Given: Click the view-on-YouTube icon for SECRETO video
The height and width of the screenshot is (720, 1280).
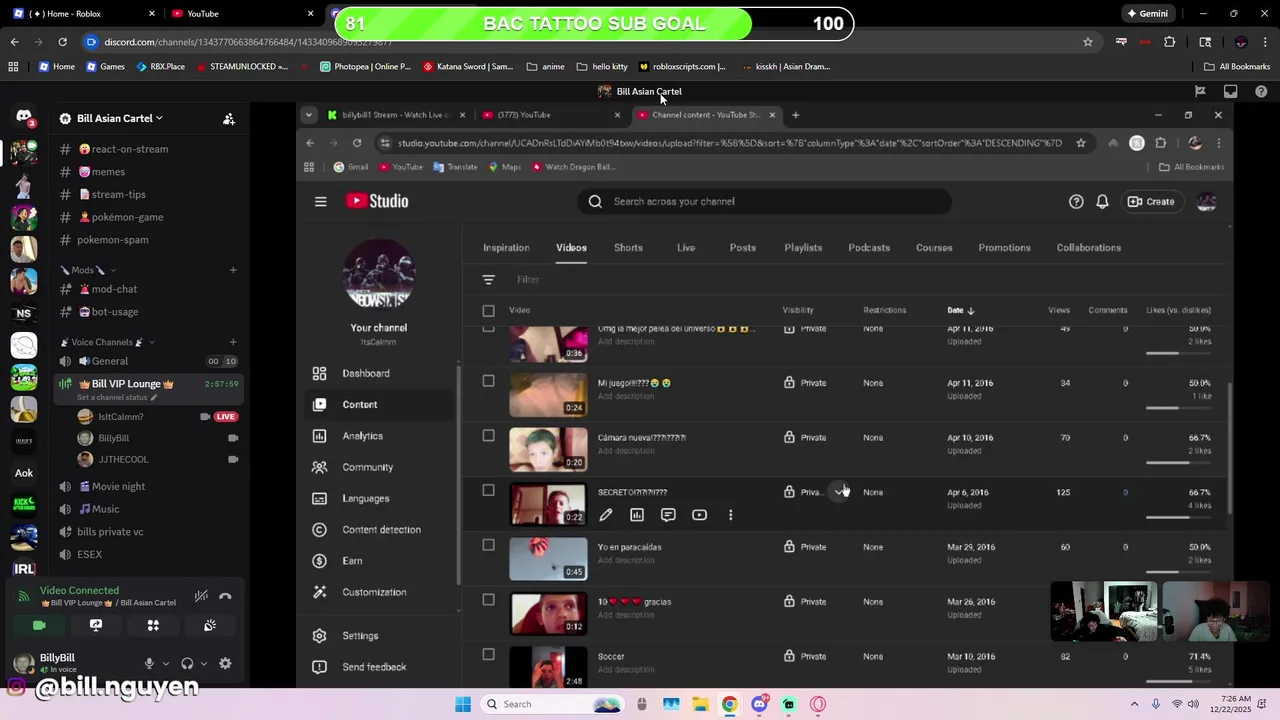Looking at the screenshot, I should [x=699, y=515].
